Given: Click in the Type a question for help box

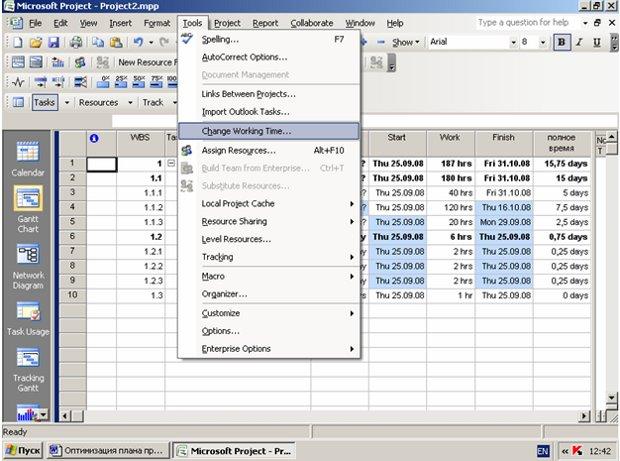Looking at the screenshot, I should click(523, 23).
